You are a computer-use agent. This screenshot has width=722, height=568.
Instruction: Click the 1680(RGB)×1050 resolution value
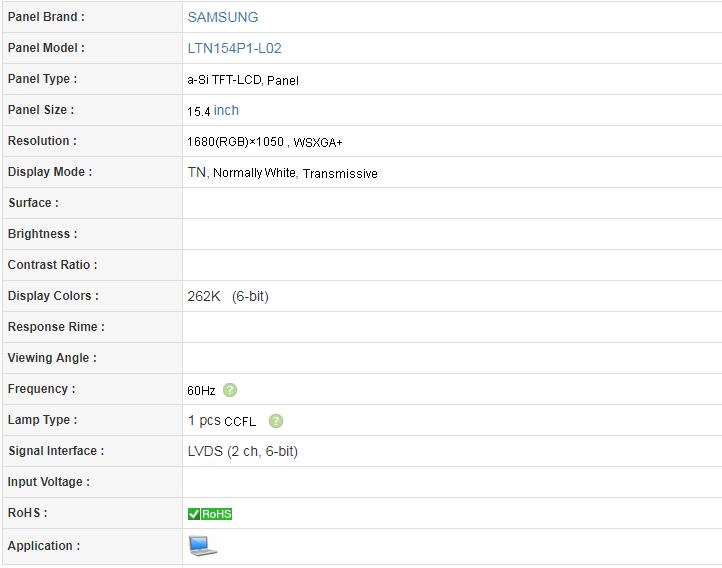pos(235,142)
